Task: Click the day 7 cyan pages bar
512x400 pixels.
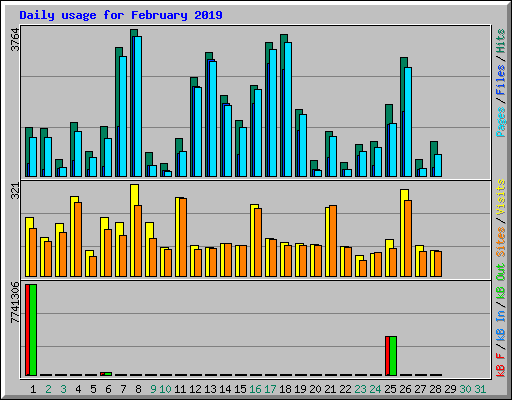Action: click(x=123, y=117)
